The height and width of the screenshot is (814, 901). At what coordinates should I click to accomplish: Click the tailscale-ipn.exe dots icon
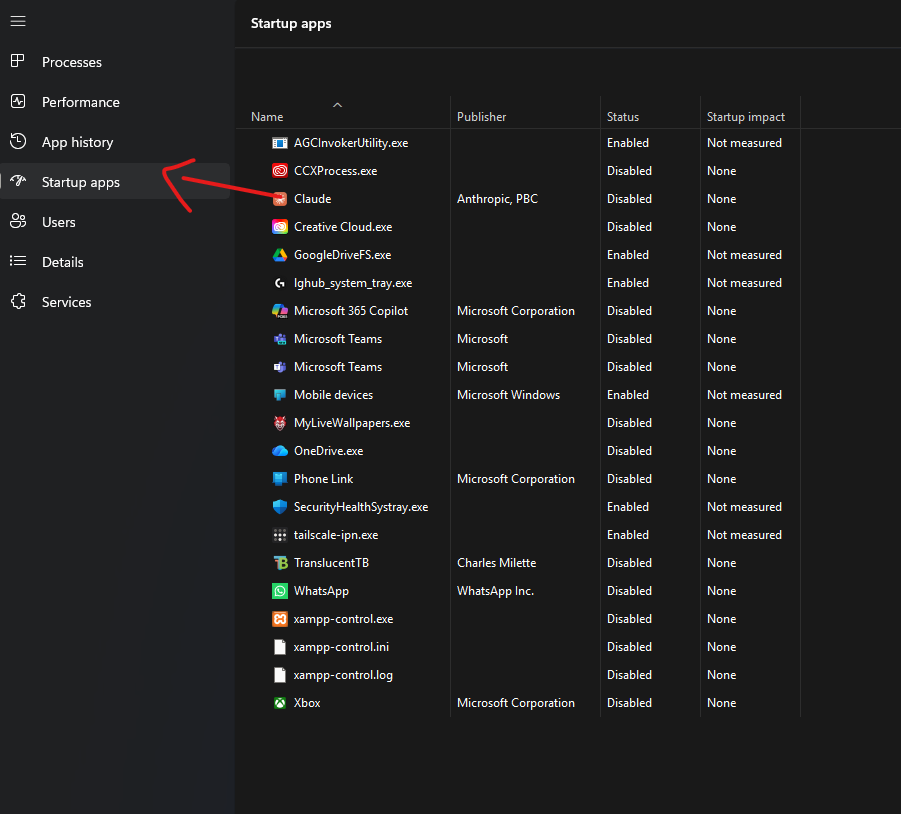pos(280,535)
